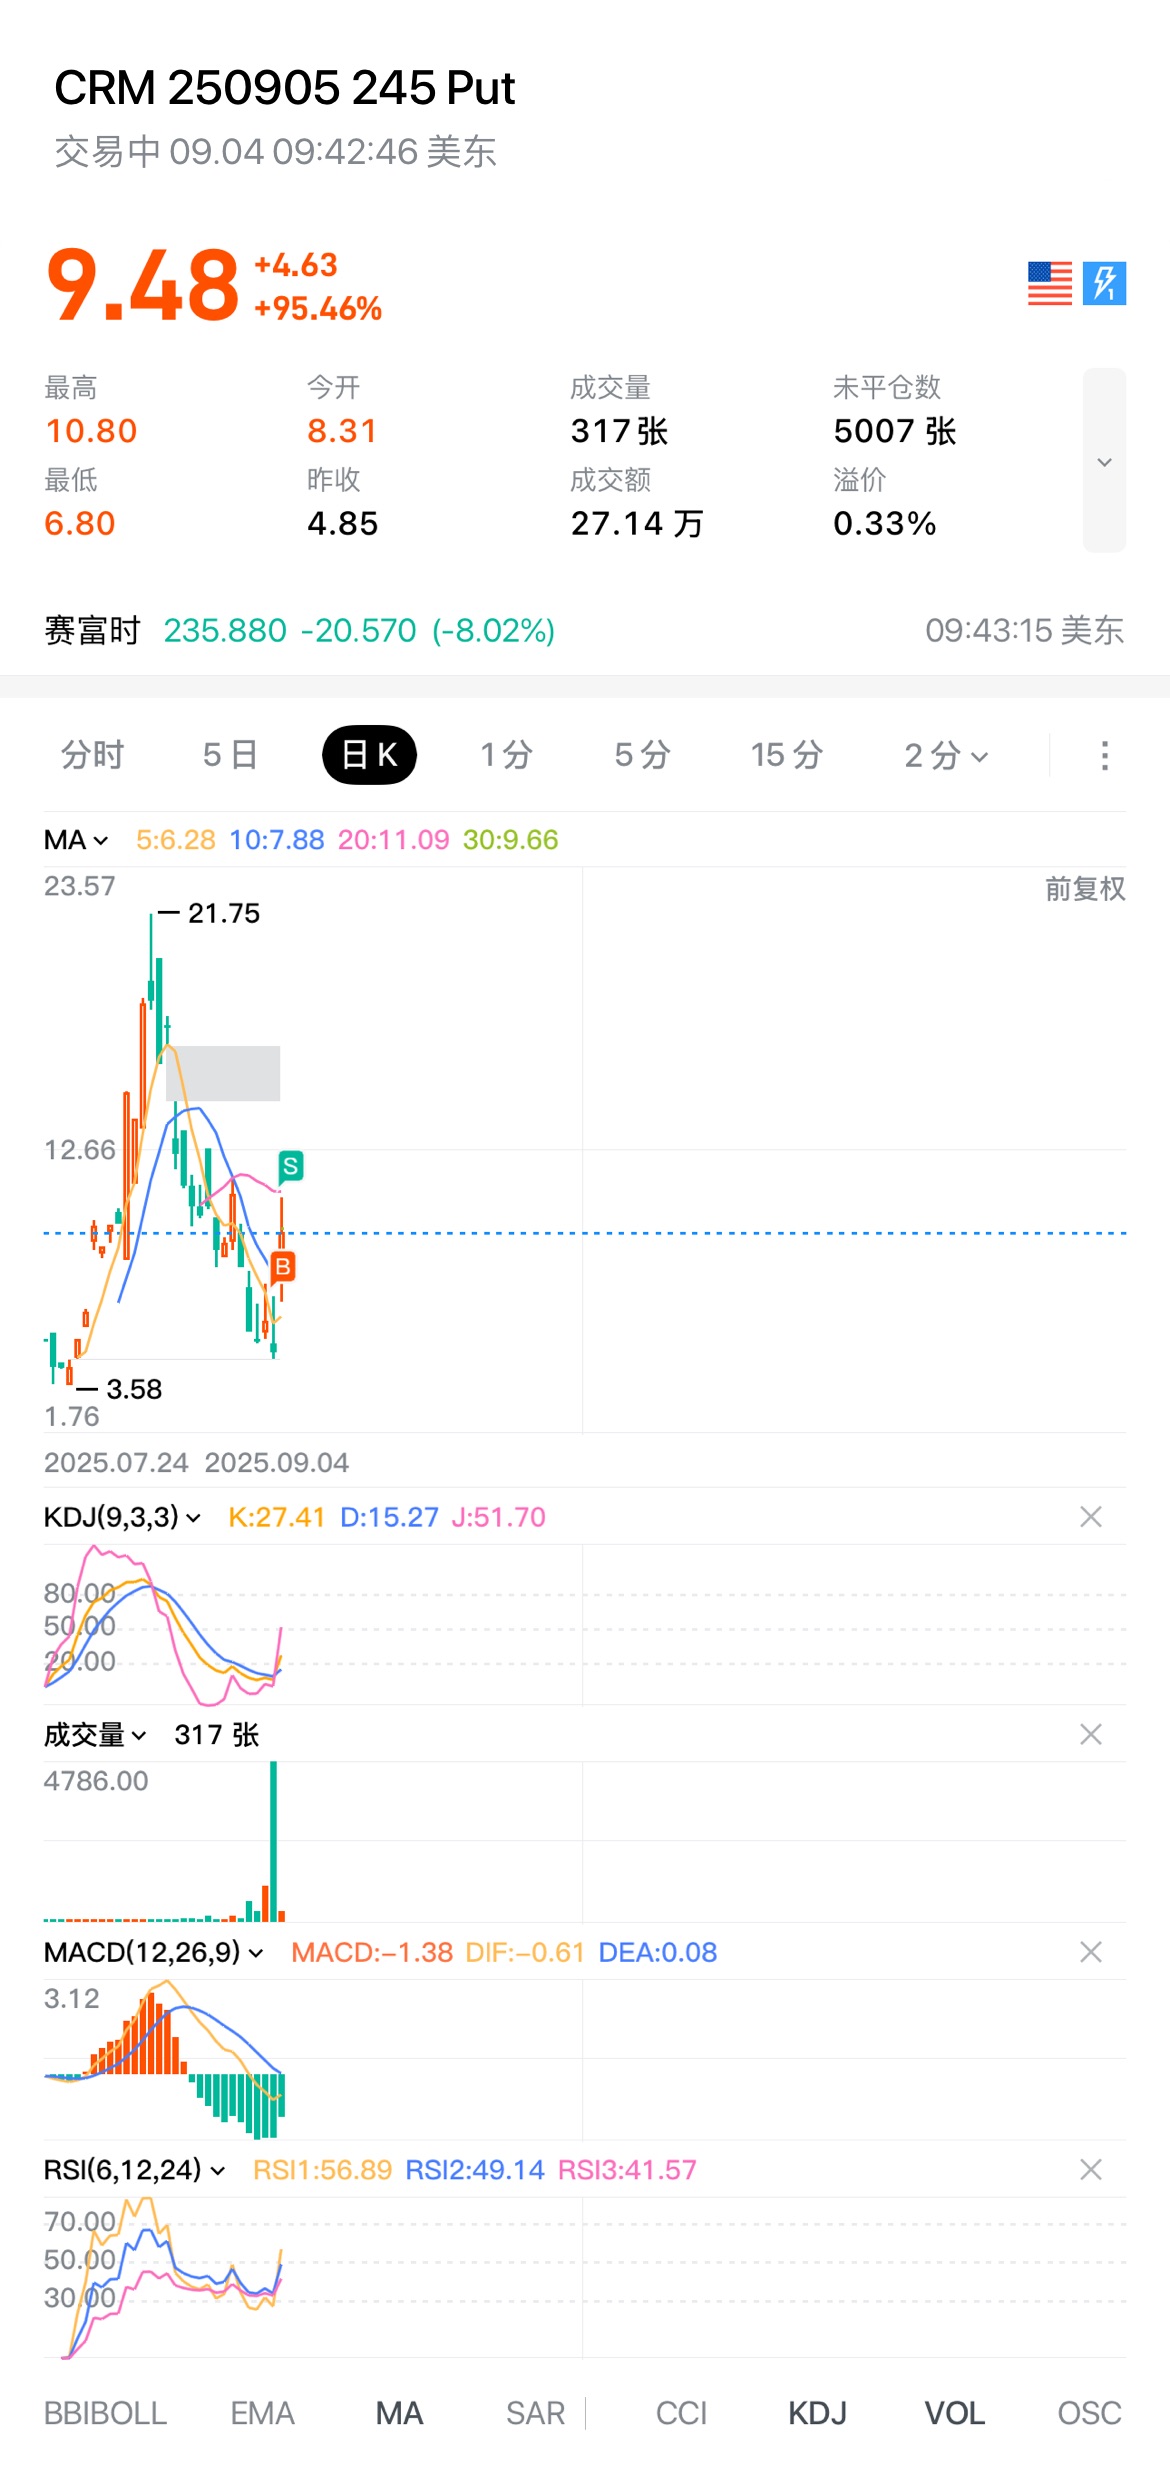Remove the MACD indicator panel
This screenshot has width=1170, height=2466.
(1090, 1952)
